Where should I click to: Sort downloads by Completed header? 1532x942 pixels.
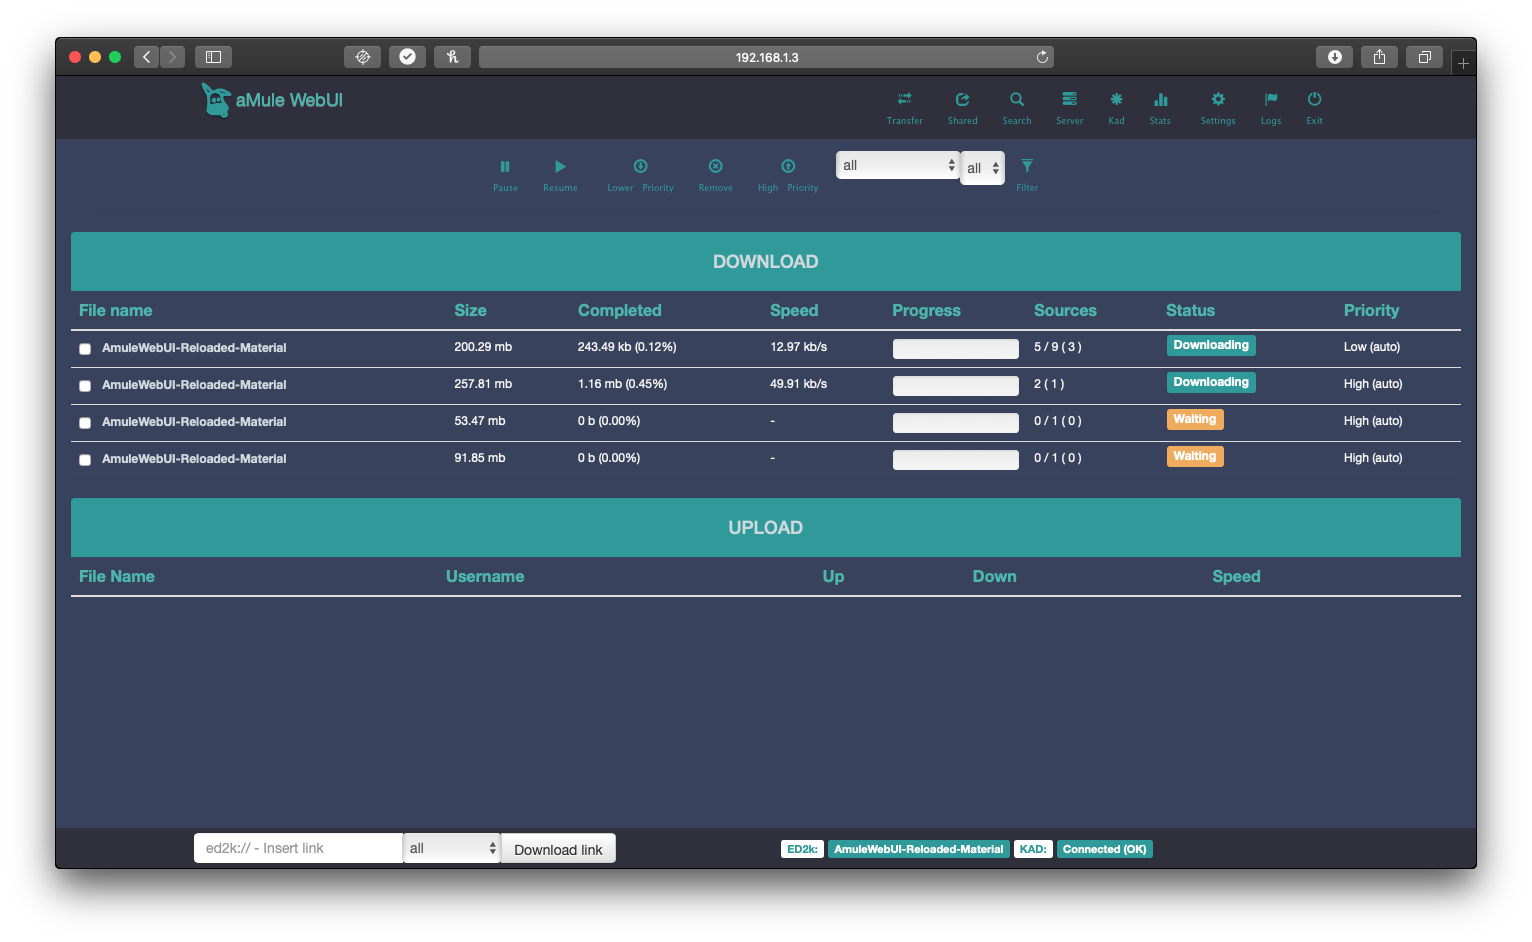[x=619, y=310]
